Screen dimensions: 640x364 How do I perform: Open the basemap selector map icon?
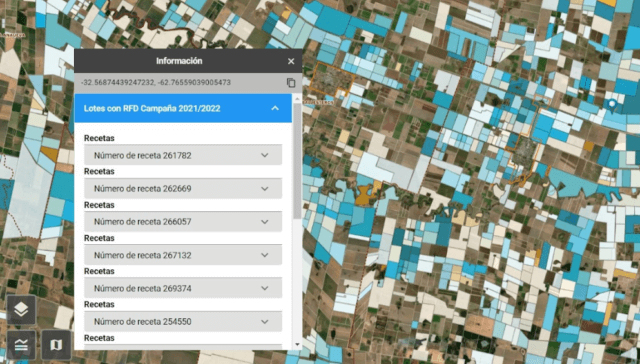pyautogui.click(x=56, y=345)
